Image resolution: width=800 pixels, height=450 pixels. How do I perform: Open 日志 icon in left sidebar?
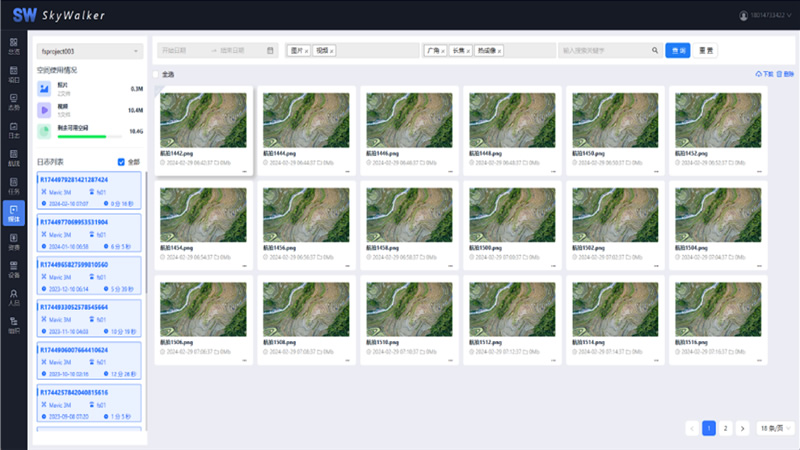pyautogui.click(x=13, y=130)
